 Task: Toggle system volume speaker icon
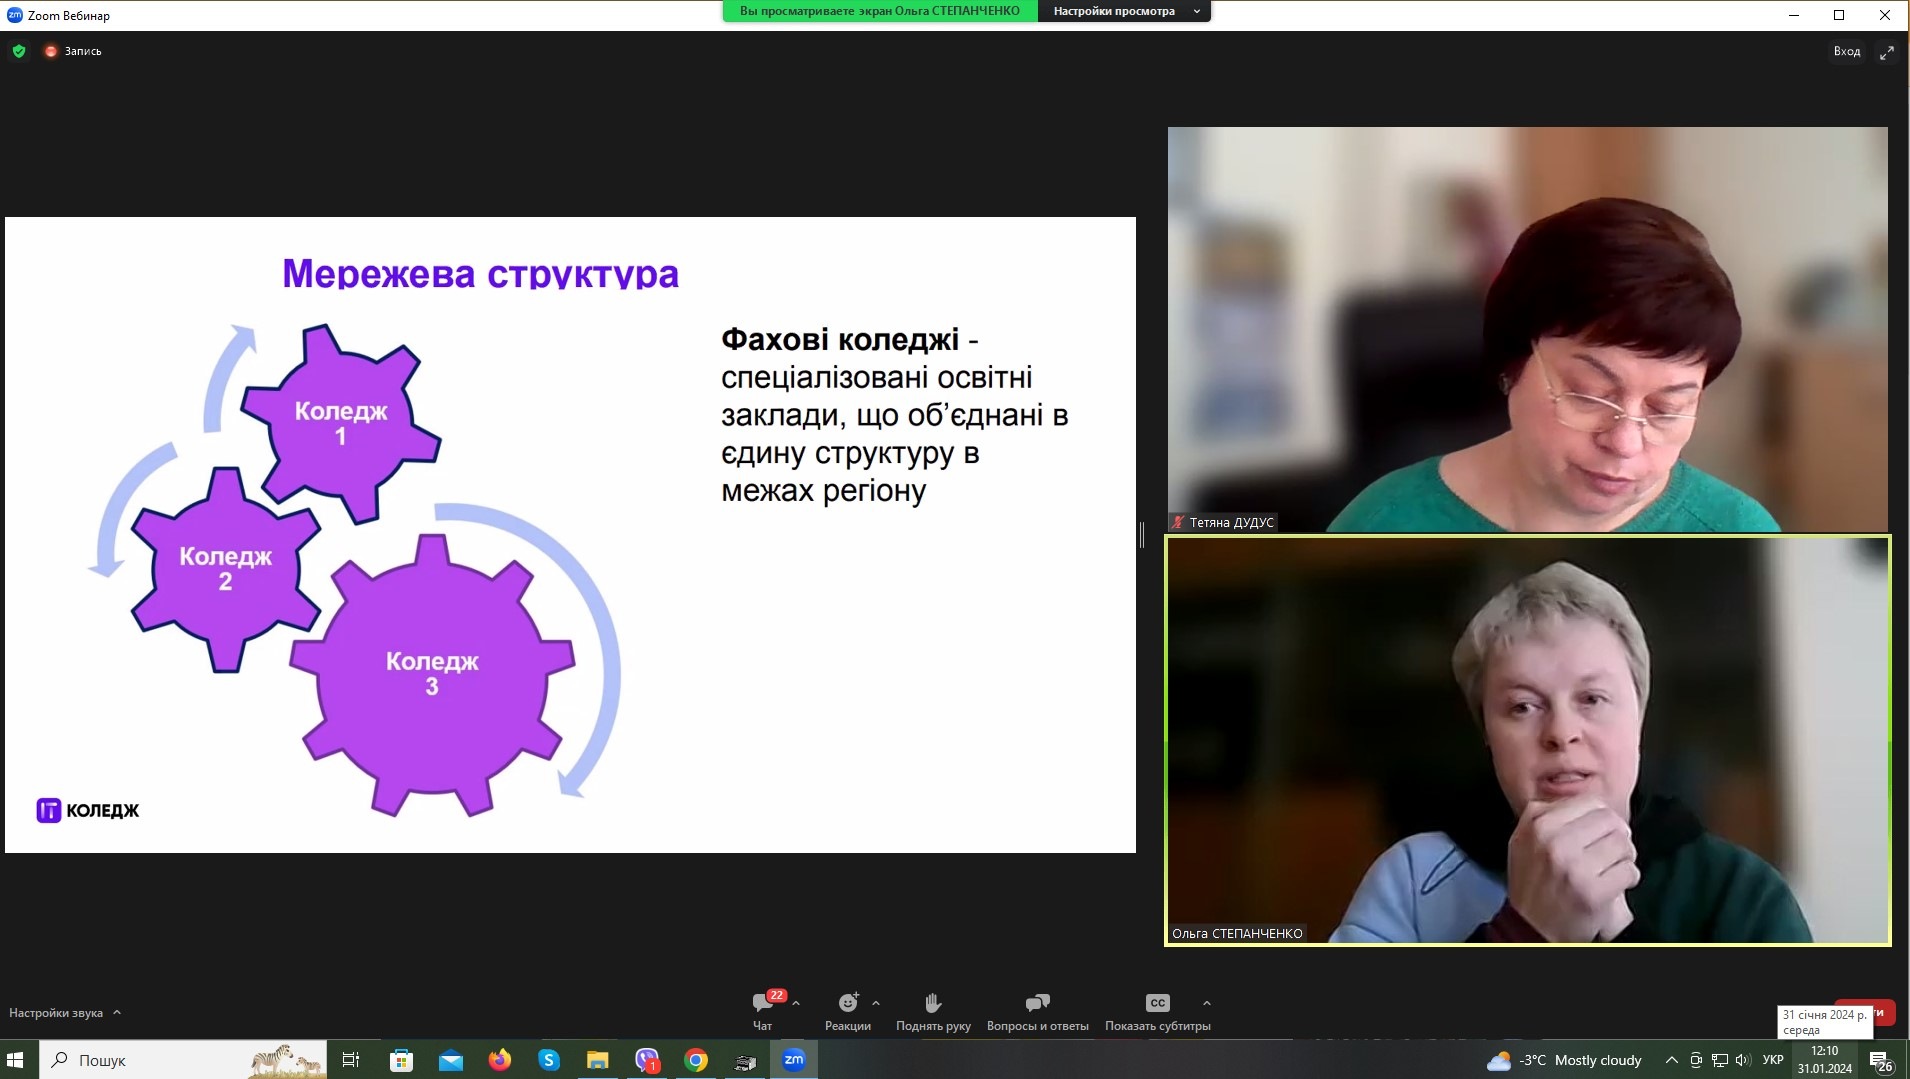point(1743,1060)
